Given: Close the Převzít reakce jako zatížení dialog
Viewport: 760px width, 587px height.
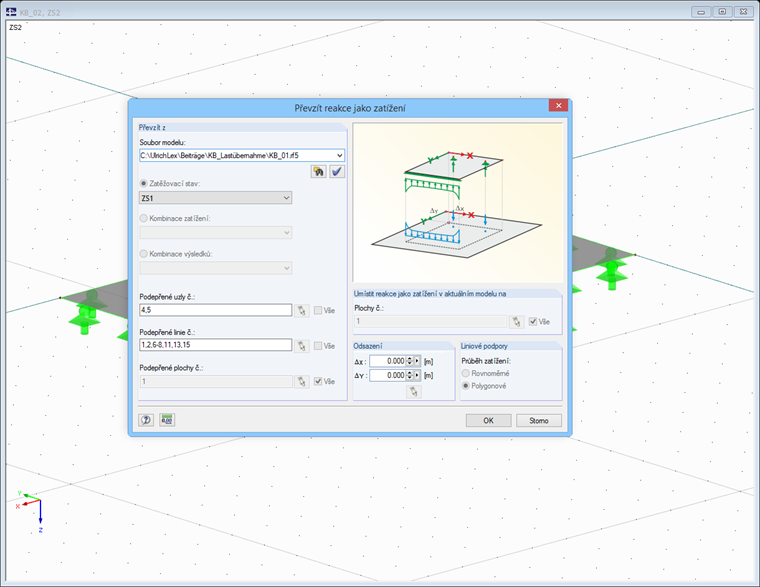Looking at the screenshot, I should coord(558,105).
